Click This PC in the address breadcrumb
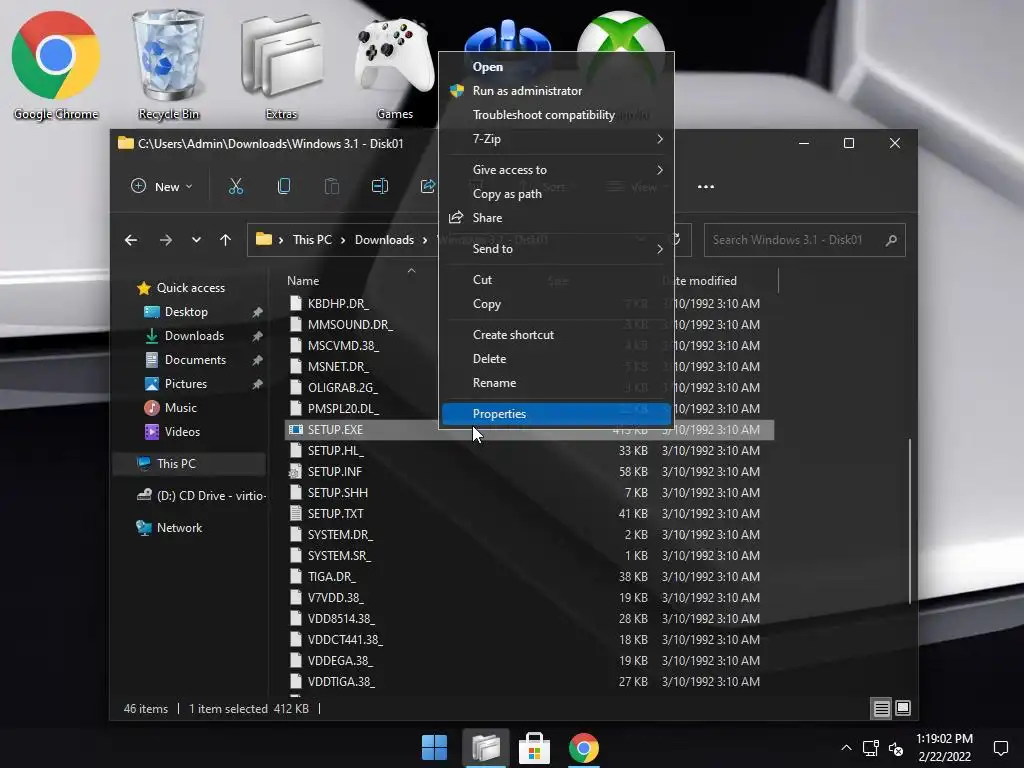This screenshot has height=768, width=1024. point(312,240)
